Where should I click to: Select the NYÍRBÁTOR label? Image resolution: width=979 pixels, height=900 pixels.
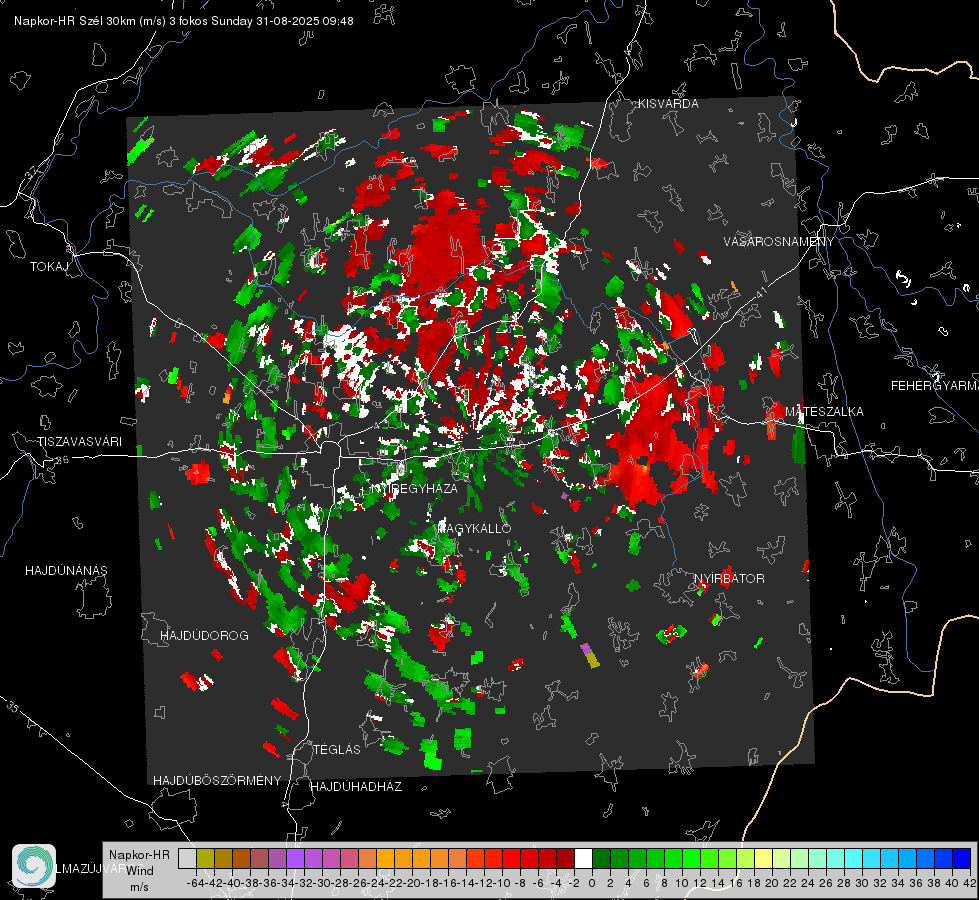(x=729, y=579)
